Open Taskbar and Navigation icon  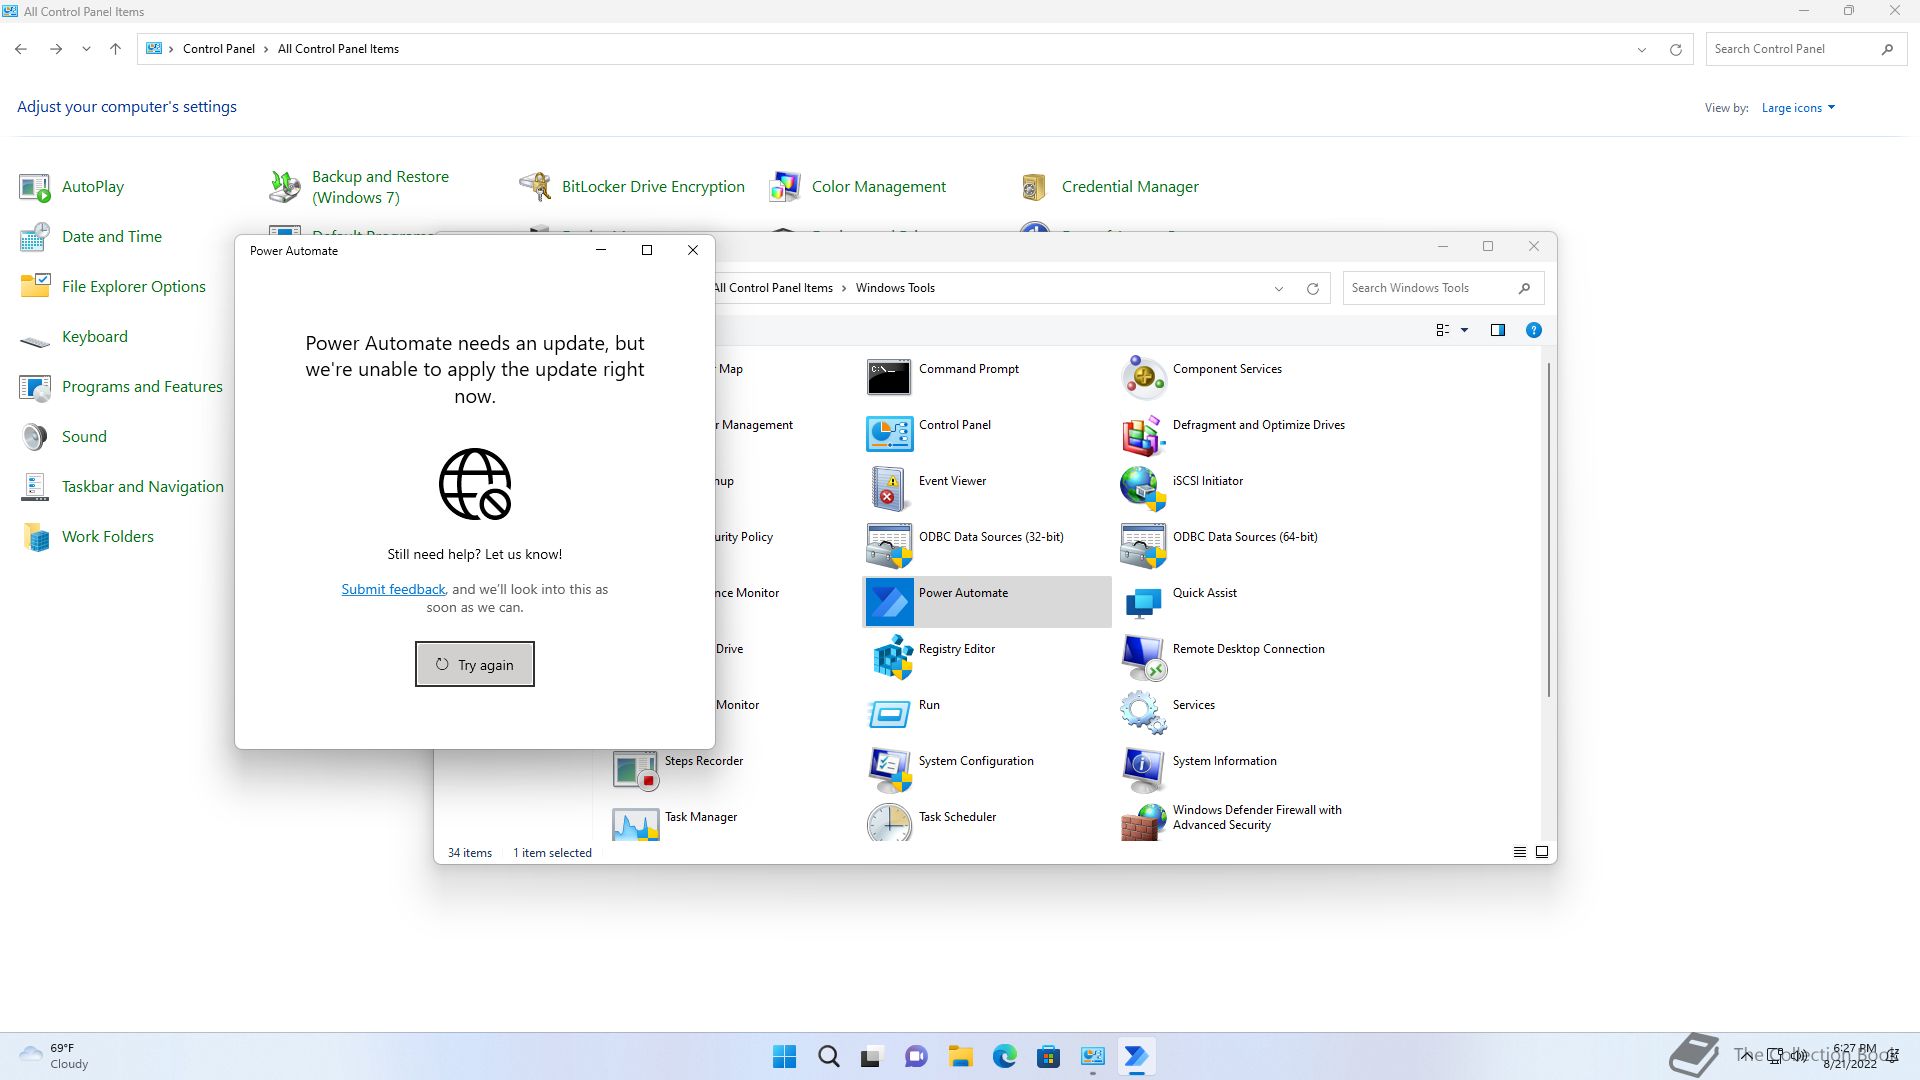(x=35, y=487)
